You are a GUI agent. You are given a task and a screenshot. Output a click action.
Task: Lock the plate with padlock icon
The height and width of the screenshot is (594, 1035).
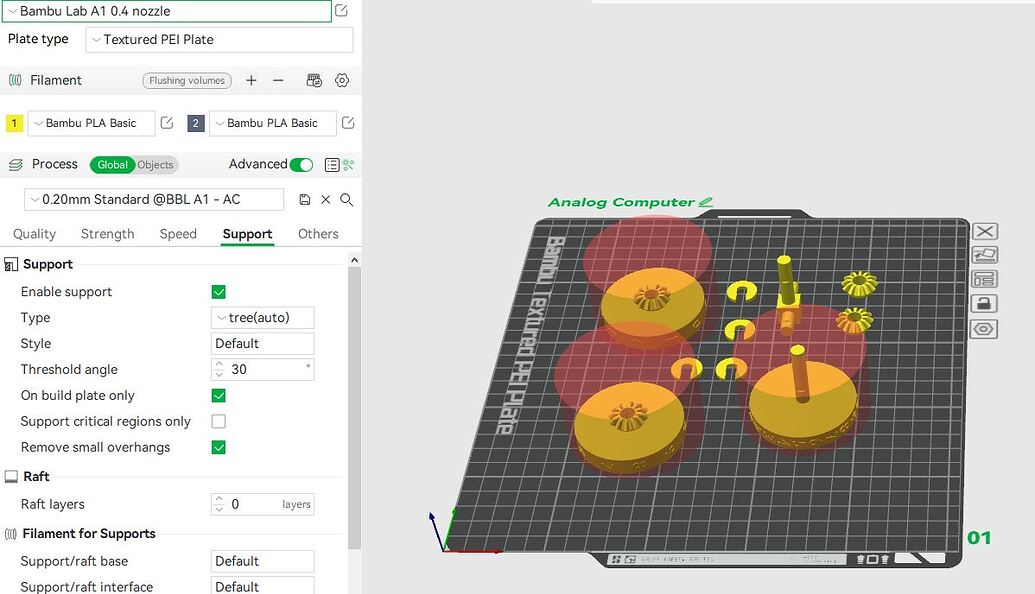click(x=984, y=304)
